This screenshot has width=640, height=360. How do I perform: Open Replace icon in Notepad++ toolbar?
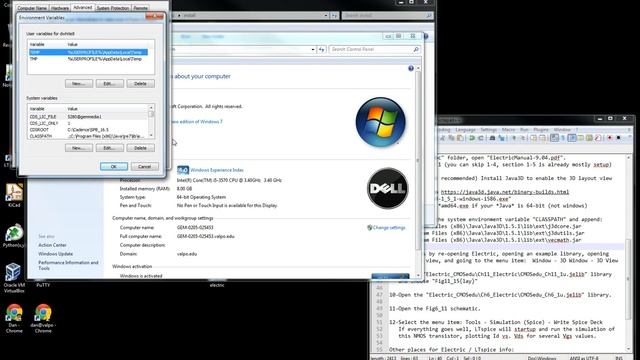coord(501,138)
